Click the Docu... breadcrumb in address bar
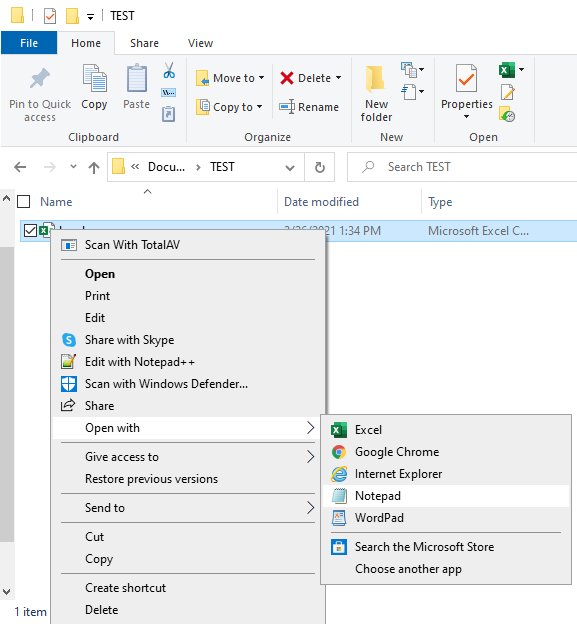 [x=166, y=167]
